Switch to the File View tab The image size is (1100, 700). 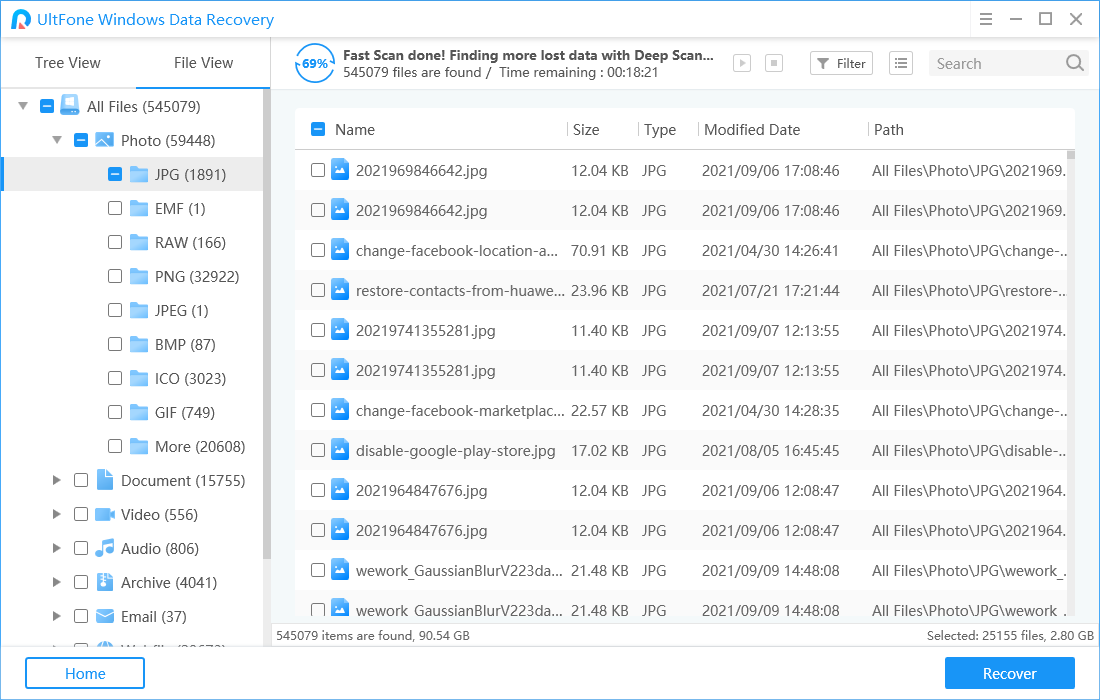tap(203, 63)
